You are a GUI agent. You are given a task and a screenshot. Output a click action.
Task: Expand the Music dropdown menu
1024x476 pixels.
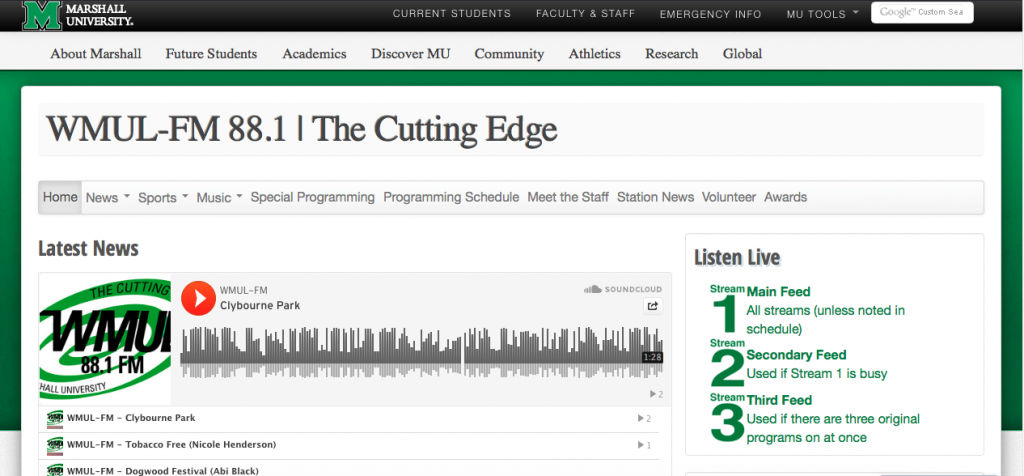tap(219, 197)
